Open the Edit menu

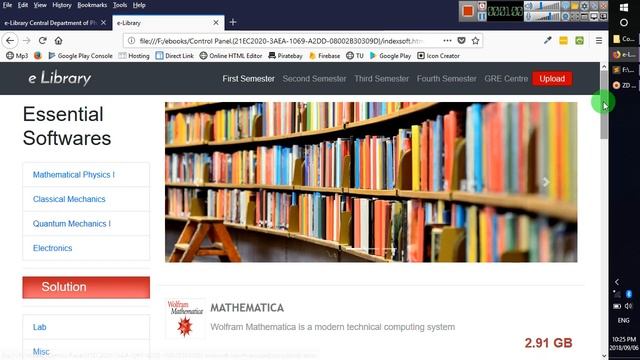point(23,5)
